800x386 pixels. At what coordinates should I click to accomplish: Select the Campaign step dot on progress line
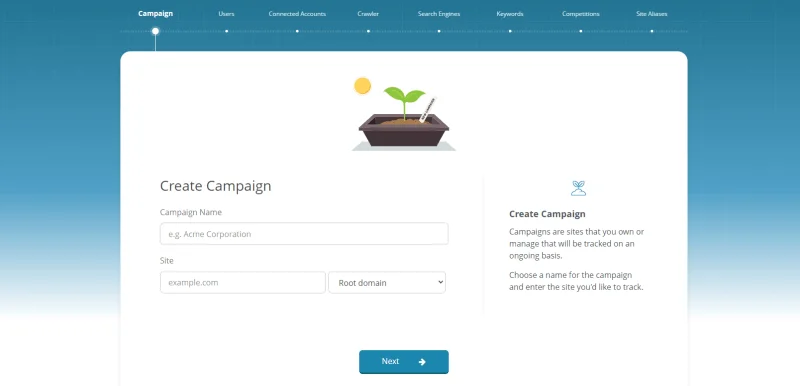tap(155, 31)
